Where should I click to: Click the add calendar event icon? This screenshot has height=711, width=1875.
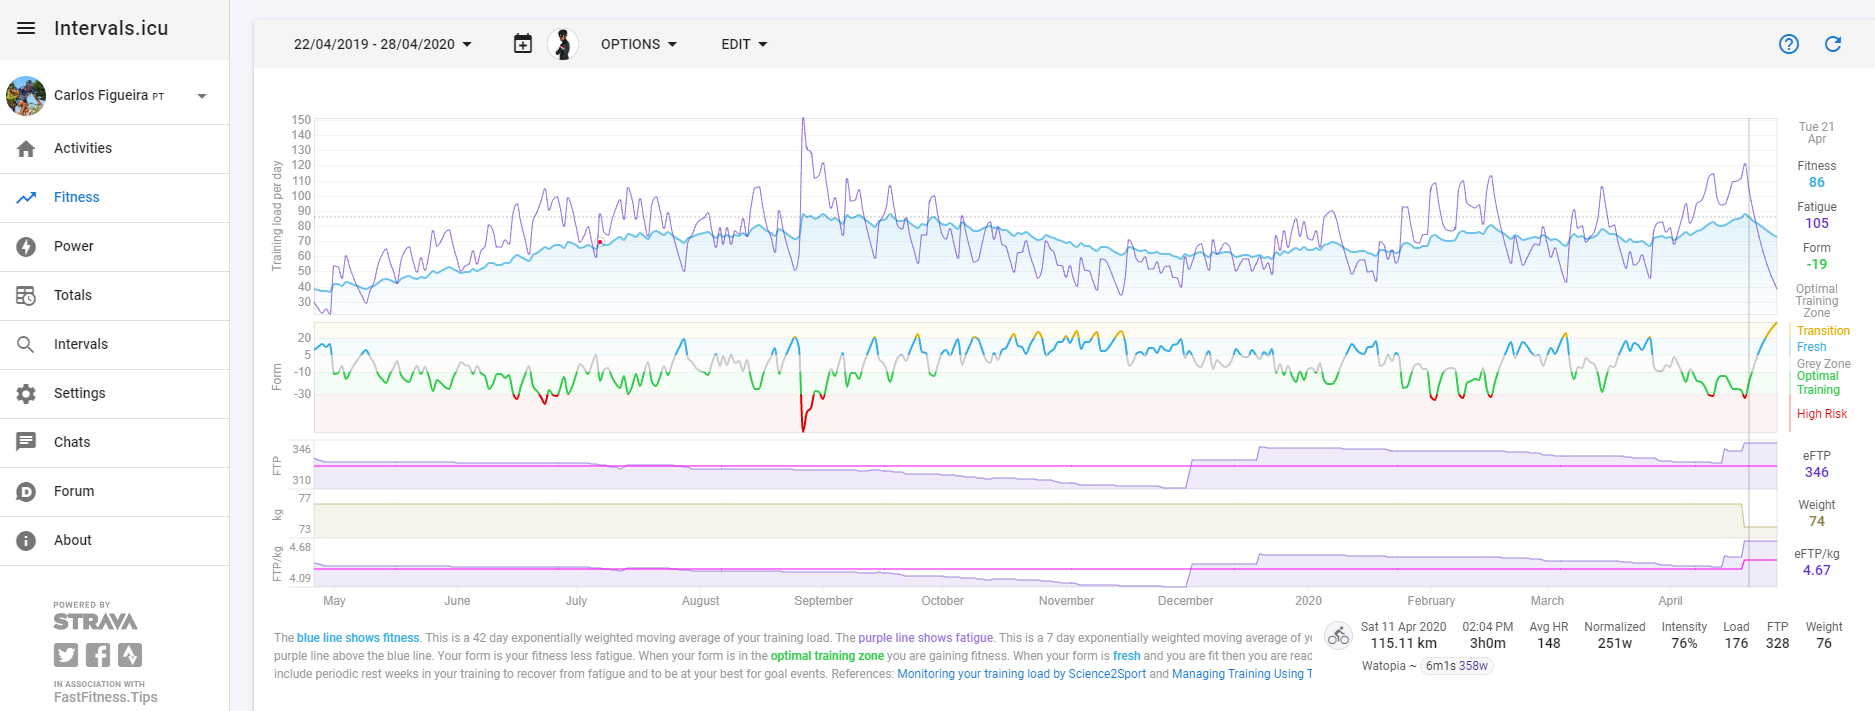pos(523,44)
